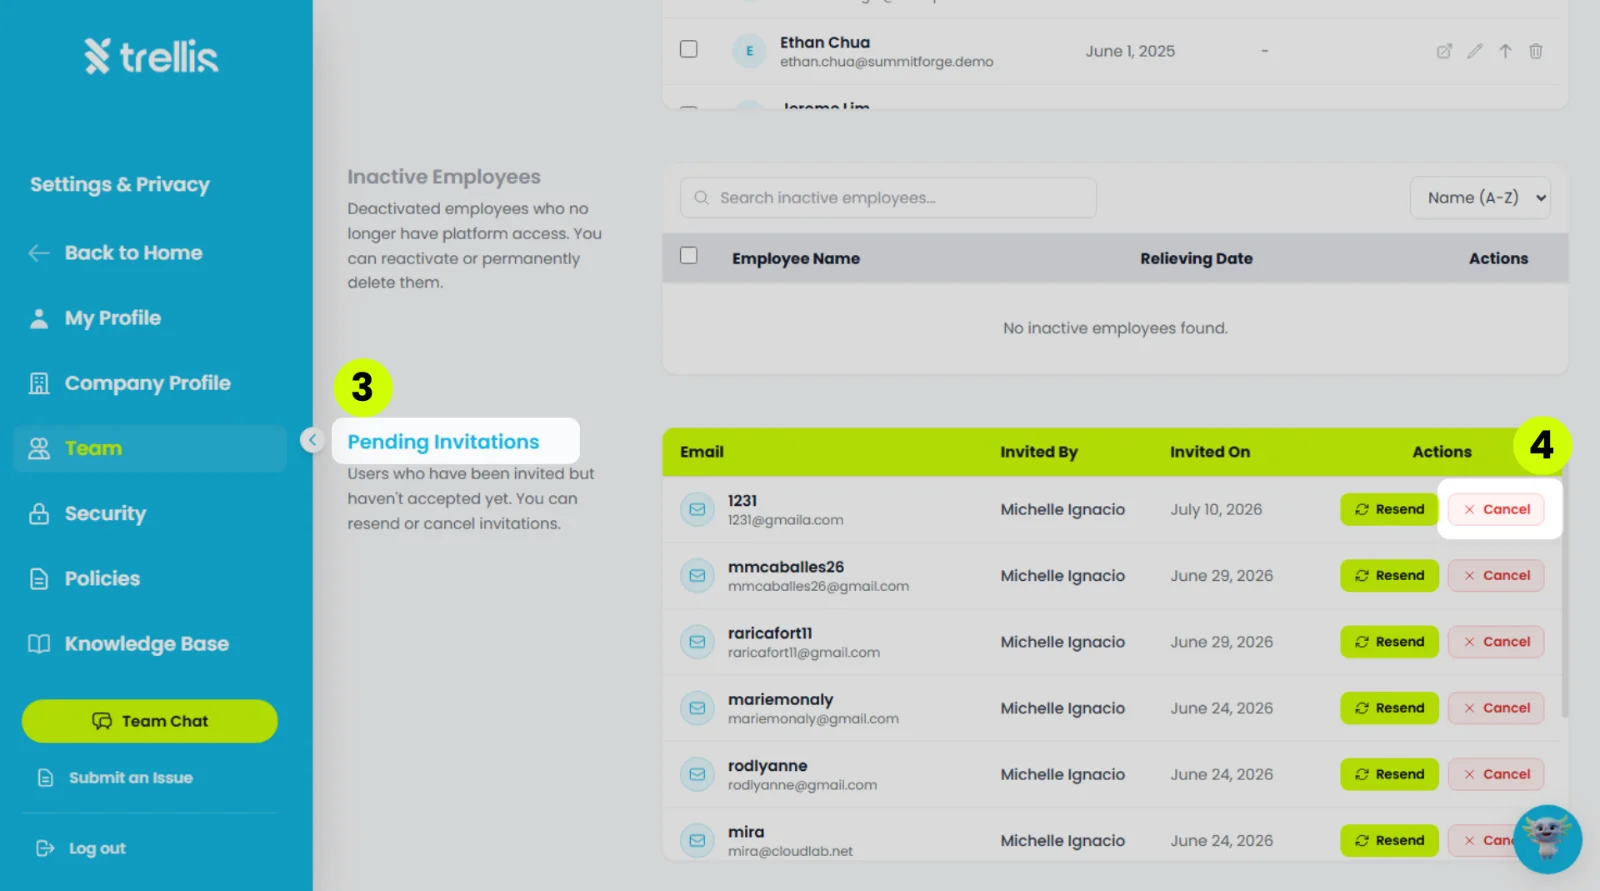This screenshot has height=891, width=1600.
Task: Click the mail icon beside 1231@gmaila.com
Action: 697,510
